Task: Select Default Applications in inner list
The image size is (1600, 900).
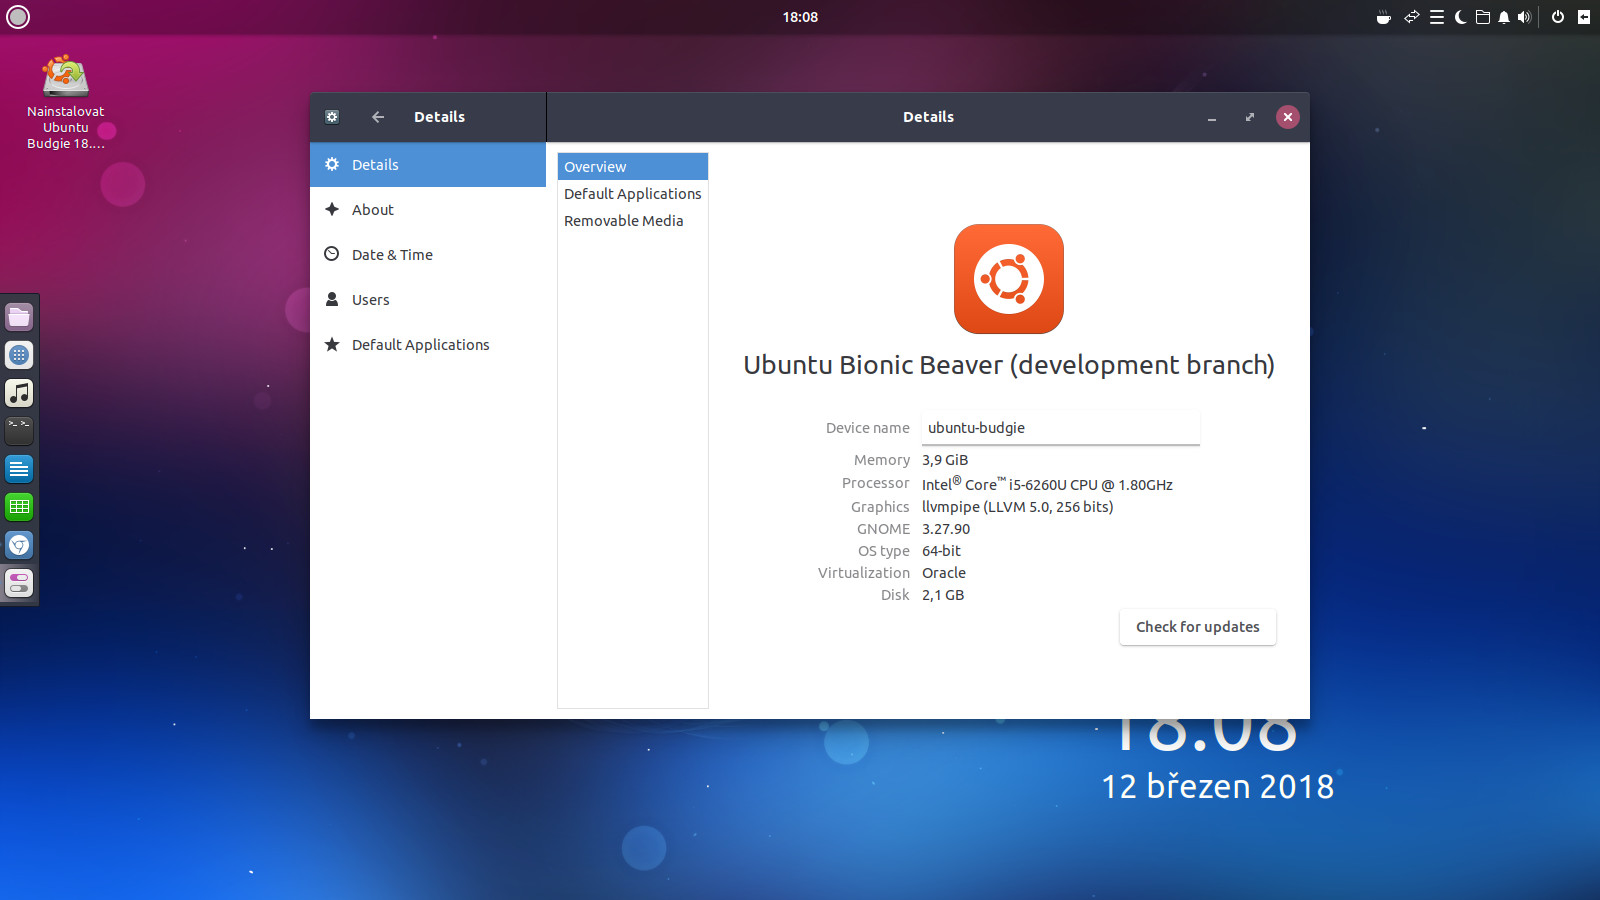Action: tap(633, 194)
